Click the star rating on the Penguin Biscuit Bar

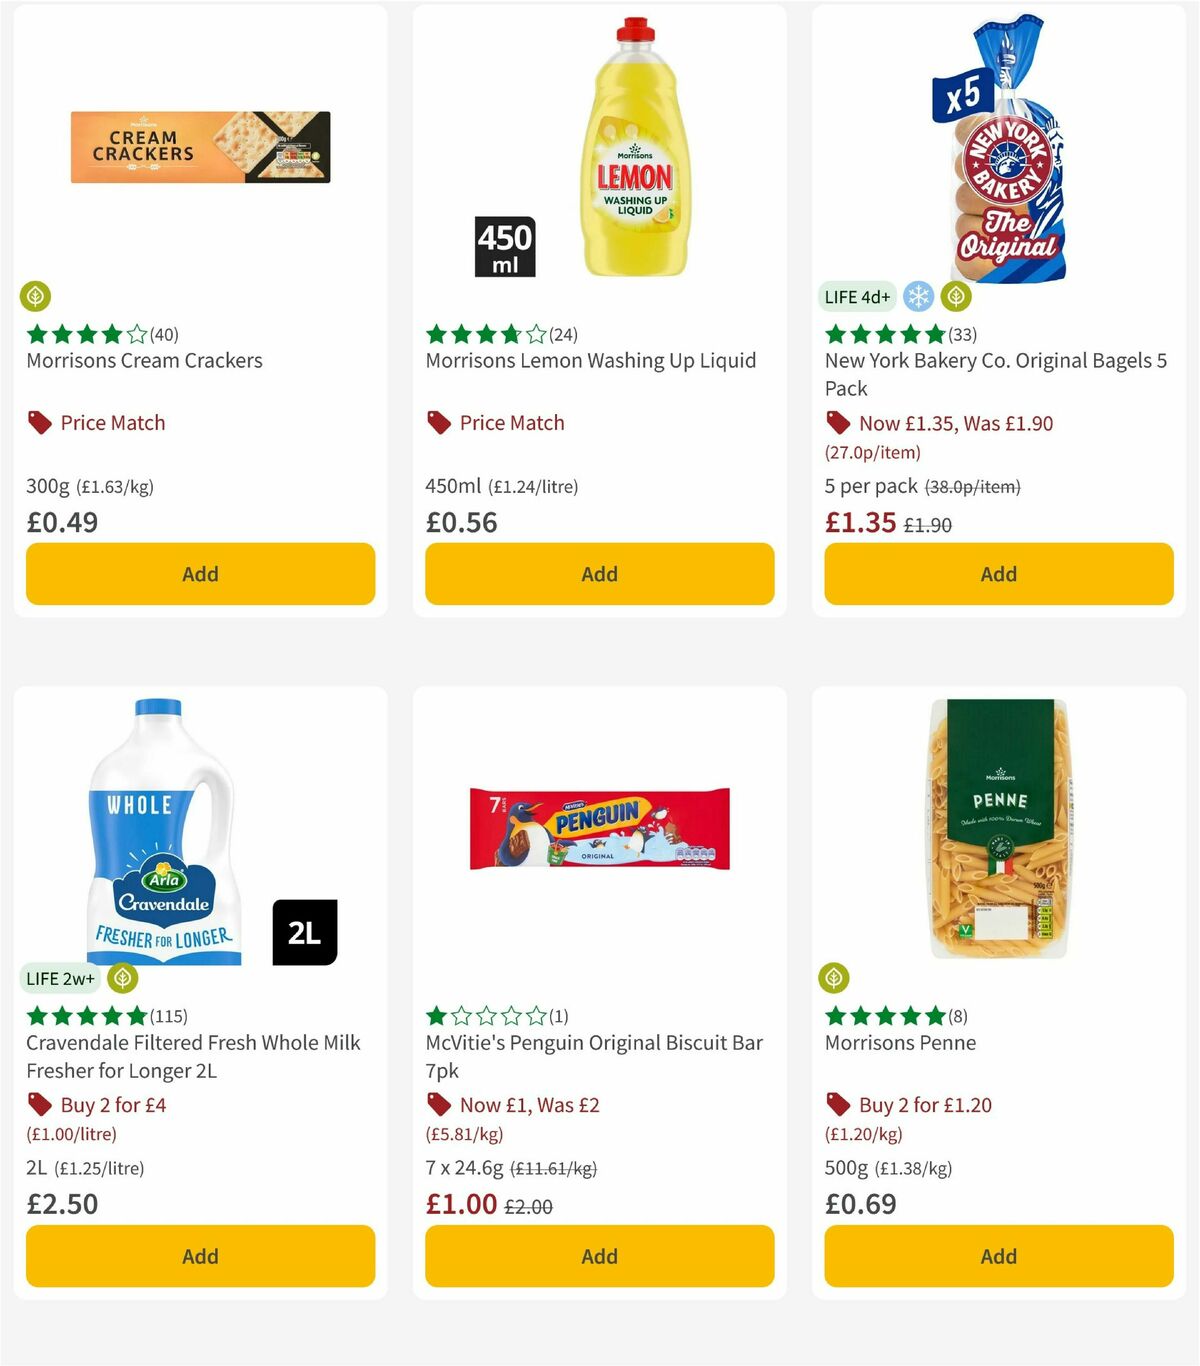[x=487, y=1015]
